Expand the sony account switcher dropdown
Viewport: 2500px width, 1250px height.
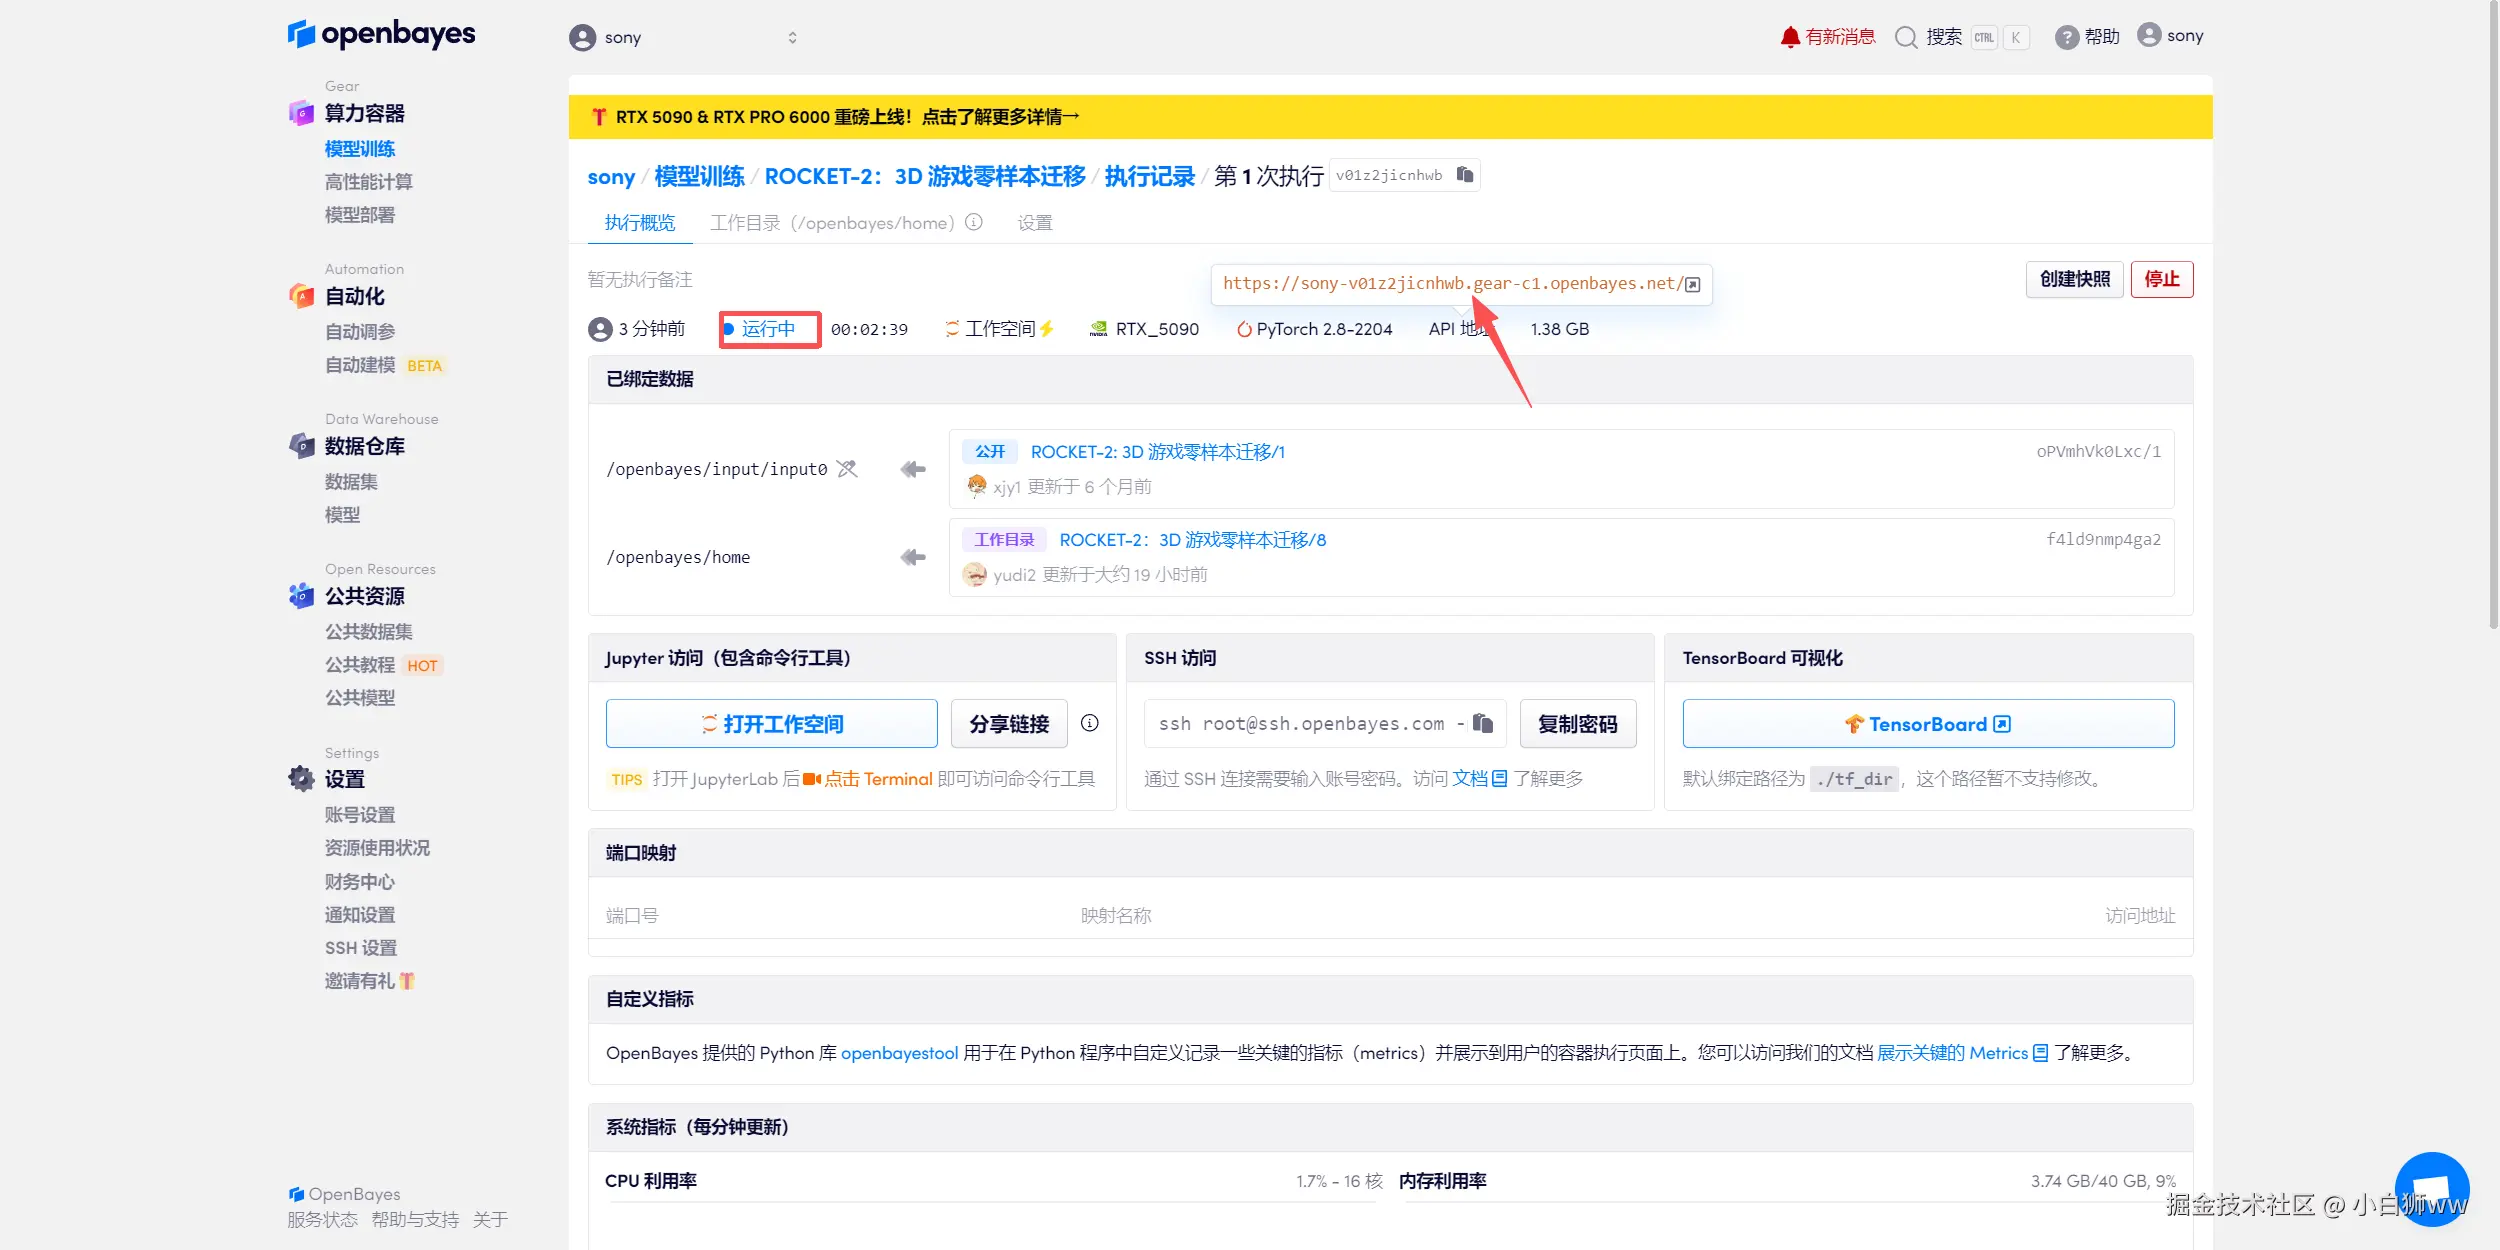[791, 37]
